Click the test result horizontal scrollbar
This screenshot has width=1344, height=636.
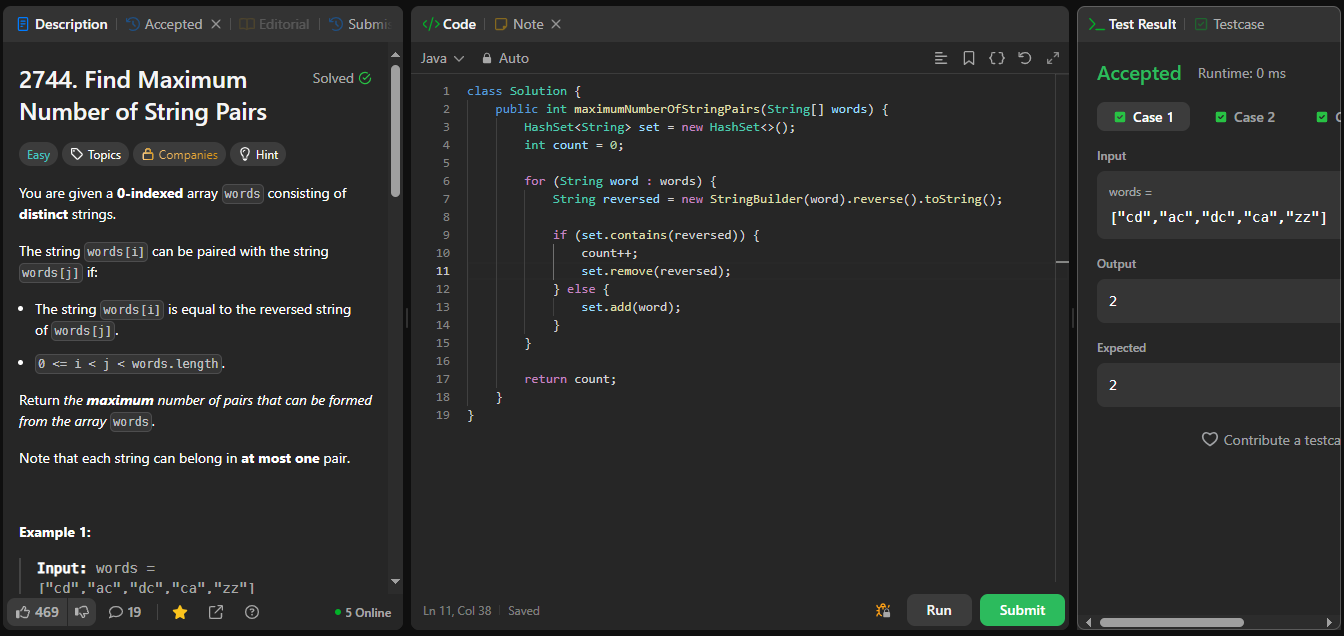[x=1171, y=622]
